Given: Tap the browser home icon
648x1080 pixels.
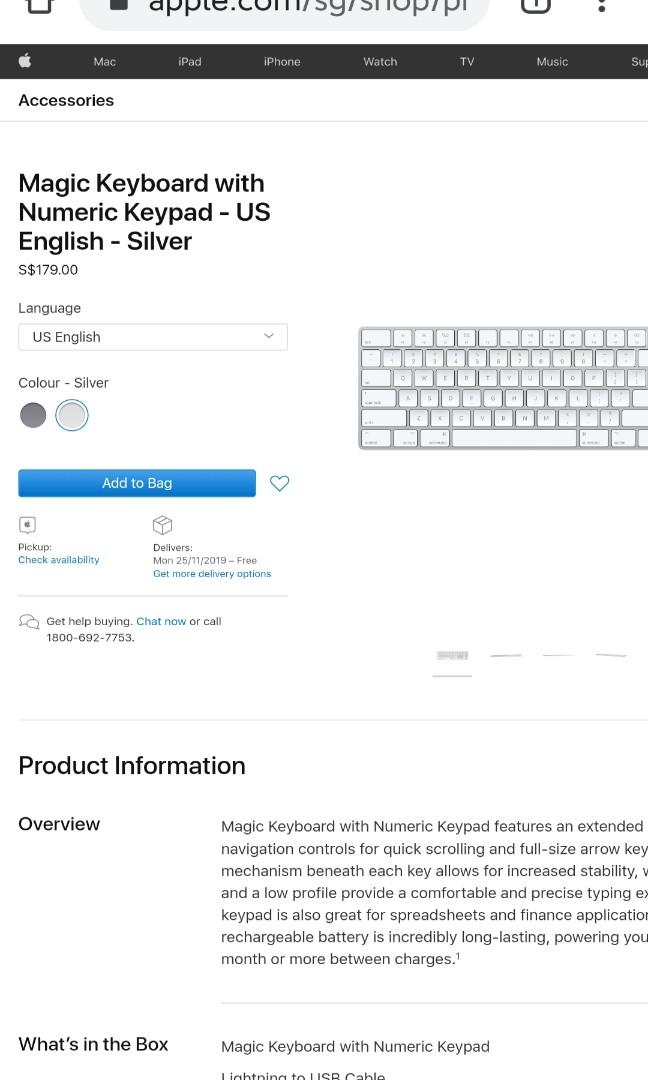Looking at the screenshot, I should tap(39, 5).
